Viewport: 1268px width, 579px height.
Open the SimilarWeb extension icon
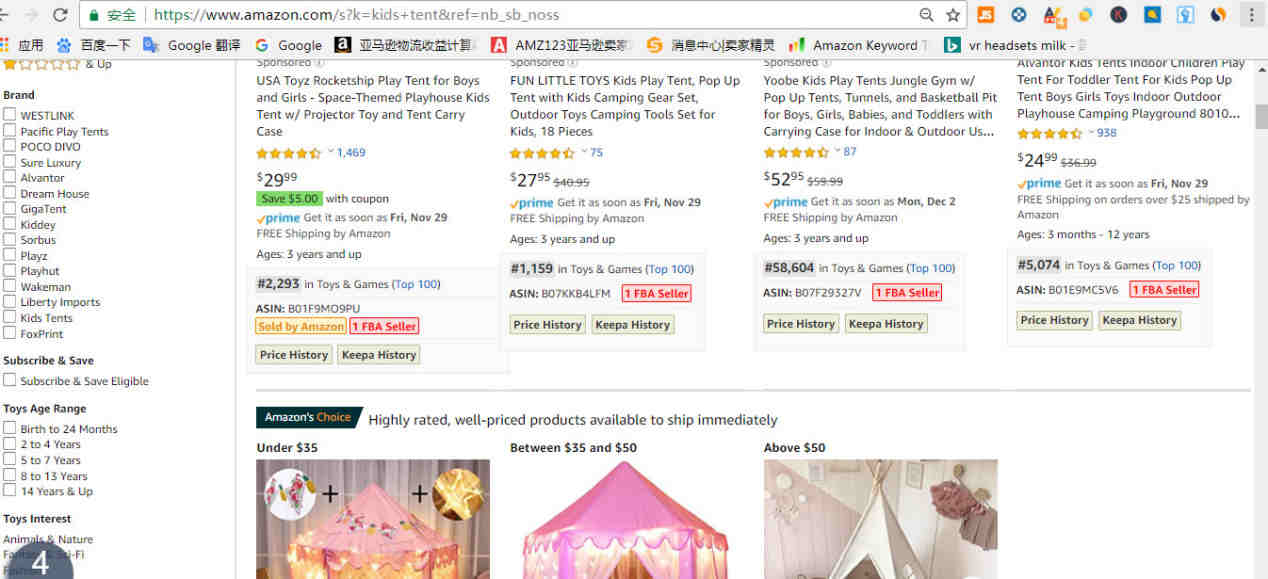[x=1218, y=15]
